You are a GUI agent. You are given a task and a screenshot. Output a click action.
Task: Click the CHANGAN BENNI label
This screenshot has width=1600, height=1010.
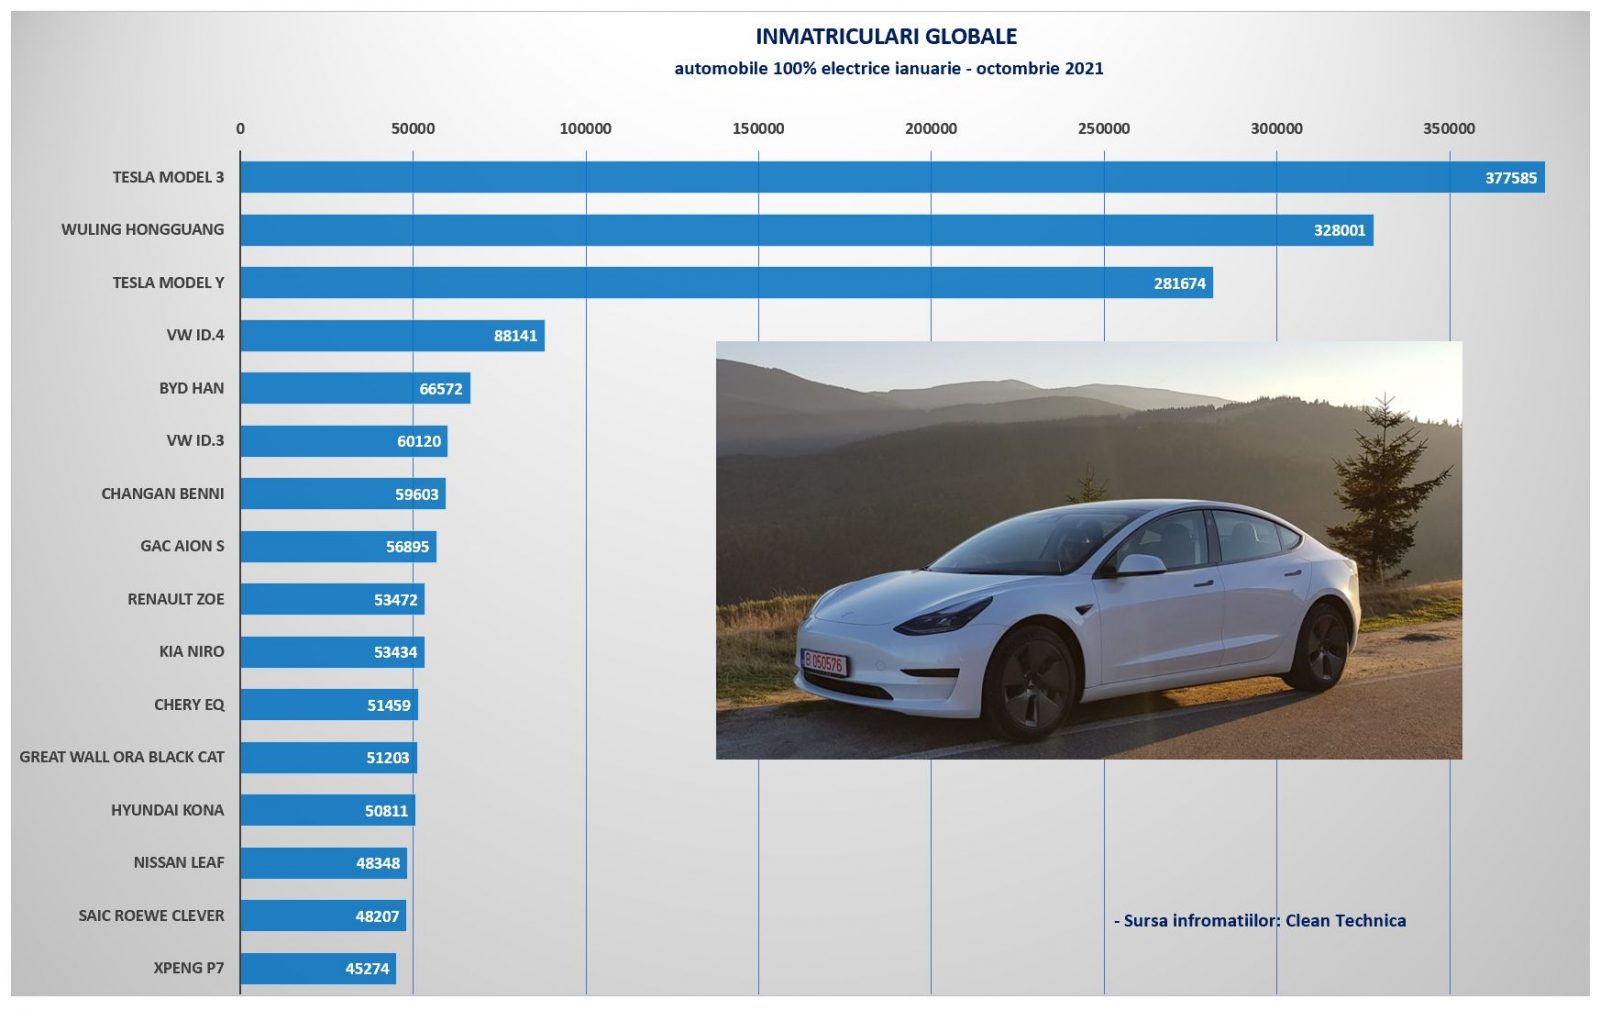[162, 494]
